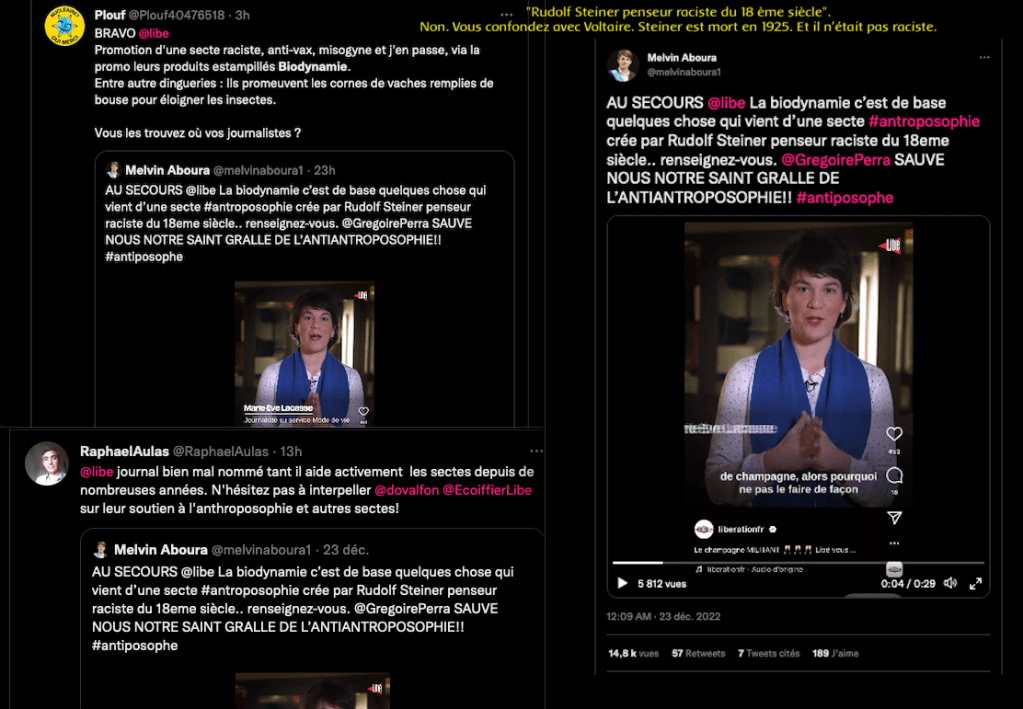
Task: Open video thumbnail in Plouf's quoted tweet
Action: 305,354
